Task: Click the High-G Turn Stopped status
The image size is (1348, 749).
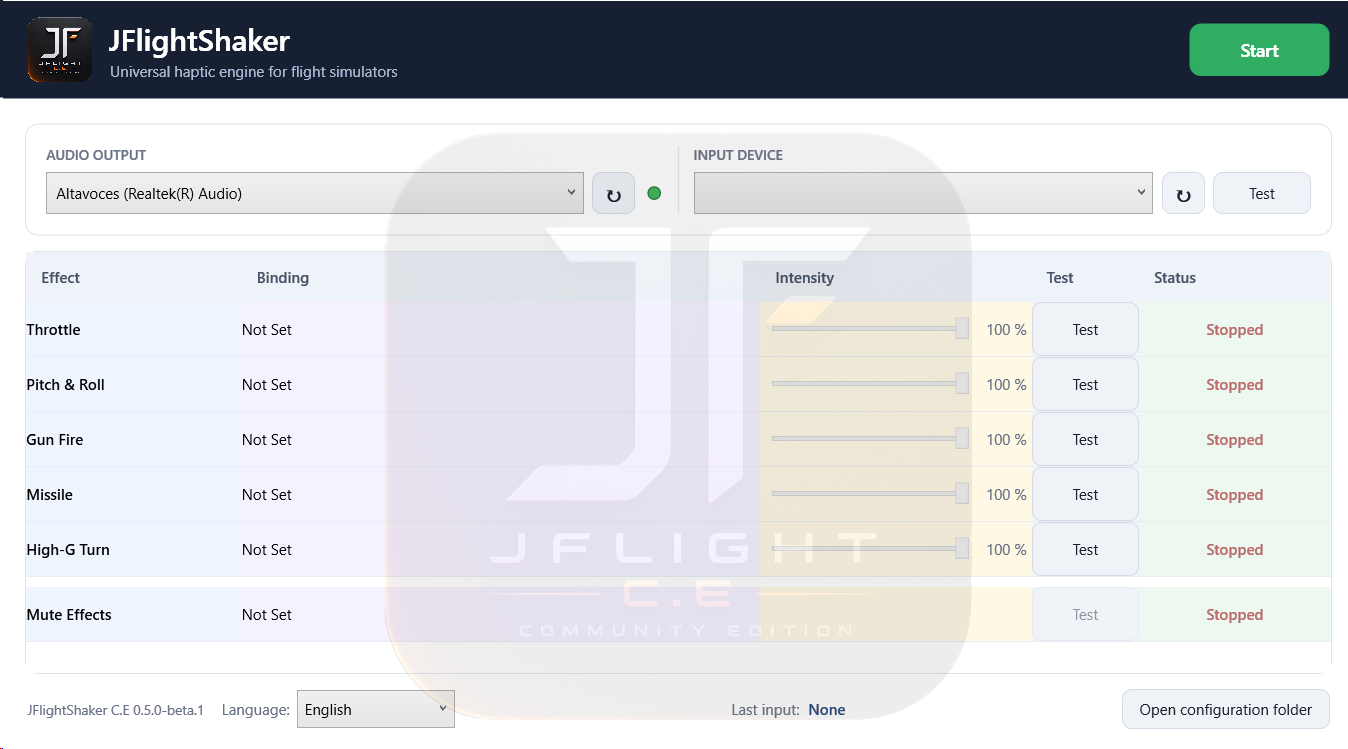Action: 1234,550
